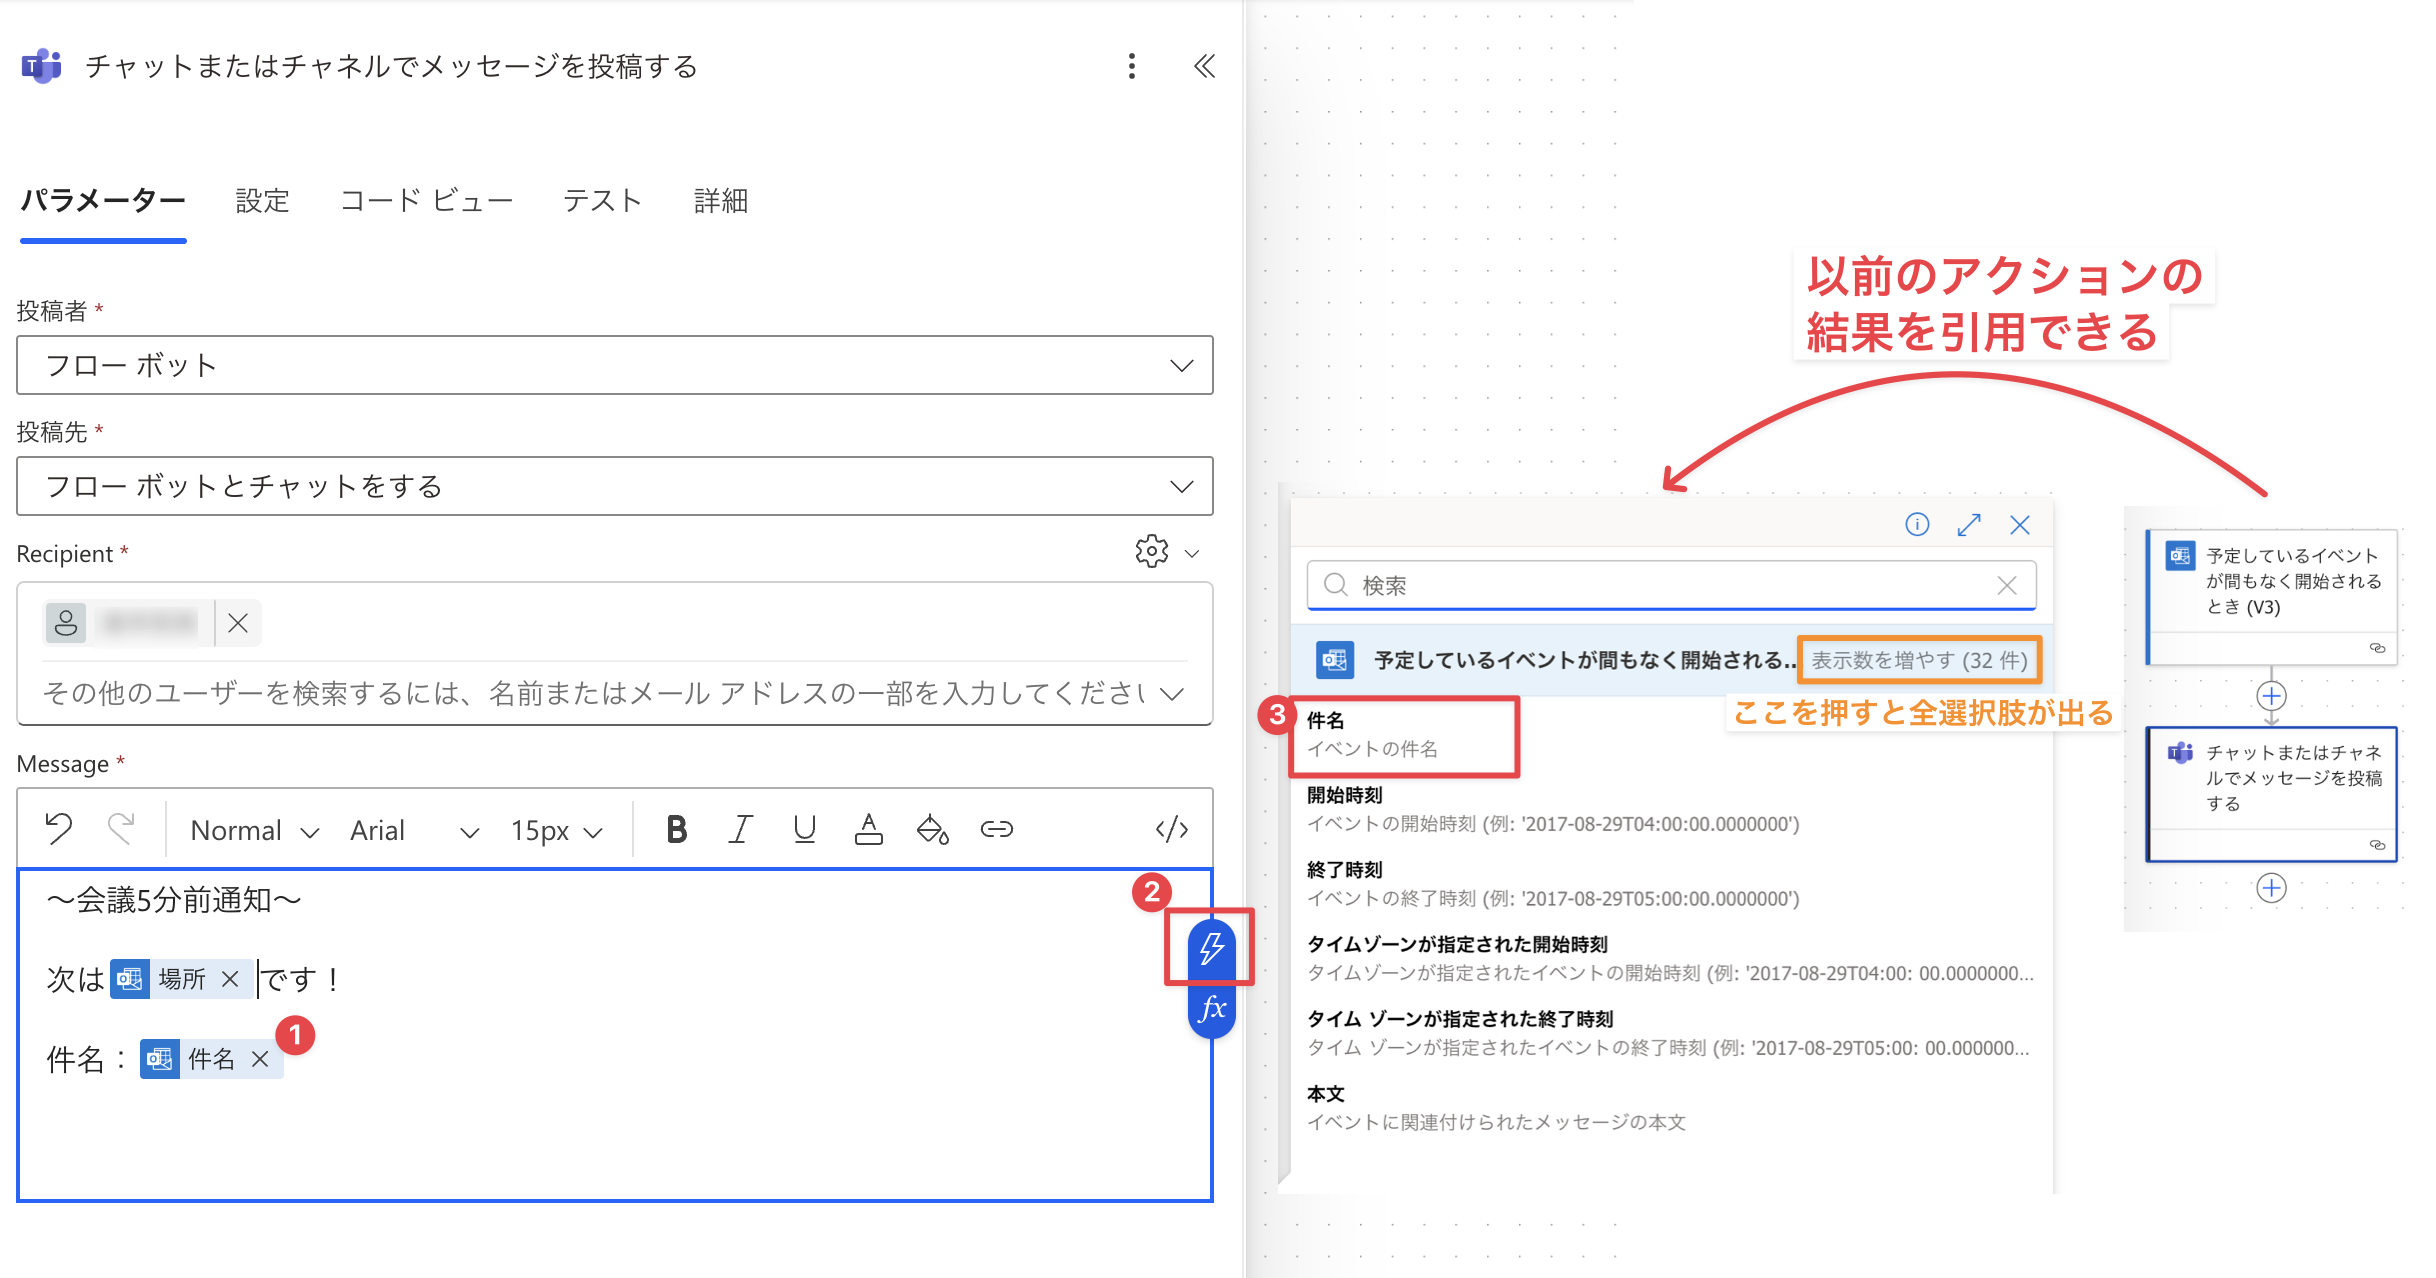
Task: Click the undo arrow in editor
Action: tap(59, 829)
